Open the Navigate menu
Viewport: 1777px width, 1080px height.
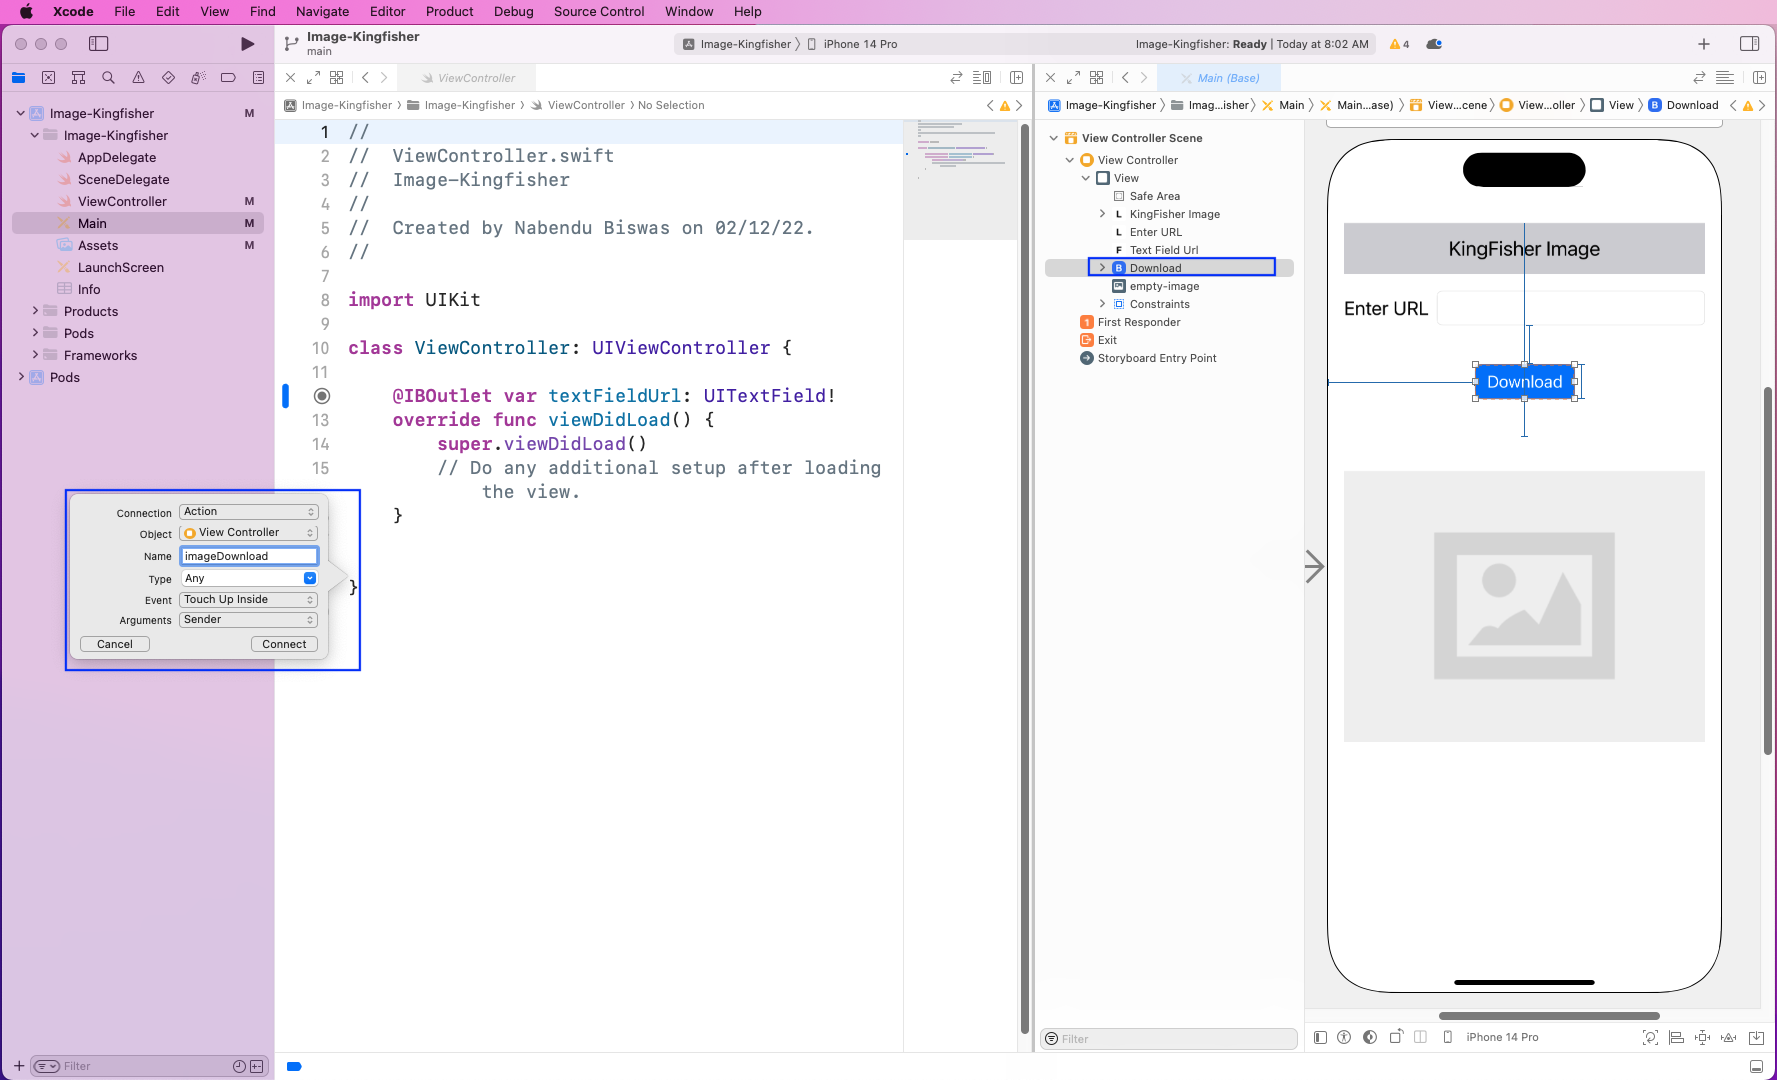pyautogui.click(x=322, y=12)
